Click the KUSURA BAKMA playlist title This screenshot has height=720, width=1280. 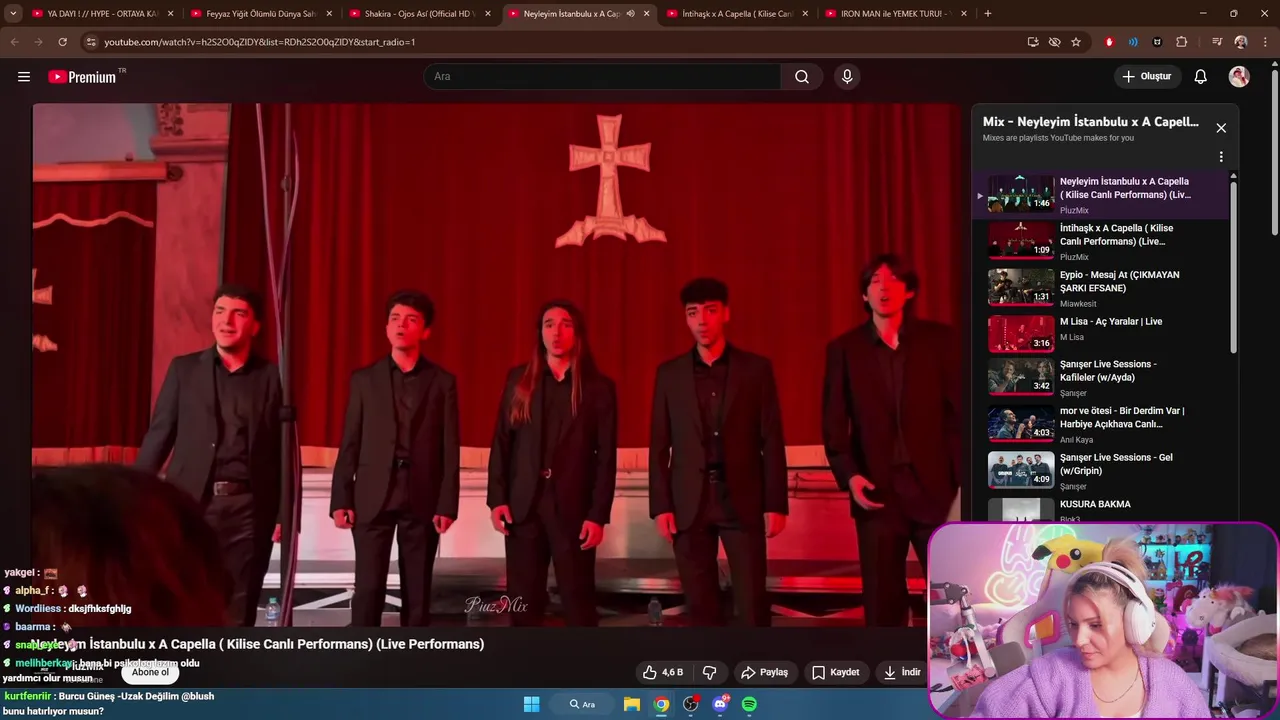pyautogui.click(x=1095, y=504)
